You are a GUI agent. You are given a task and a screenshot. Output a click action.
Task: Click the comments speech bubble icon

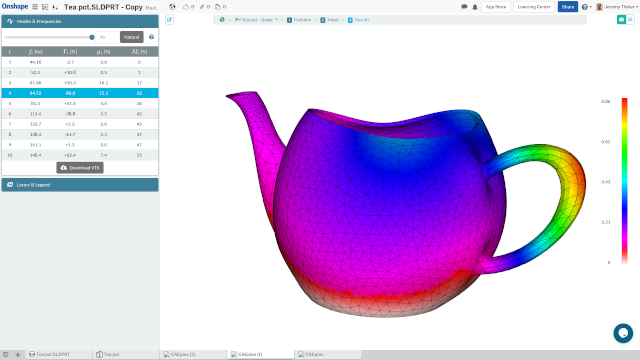[x=464, y=7]
